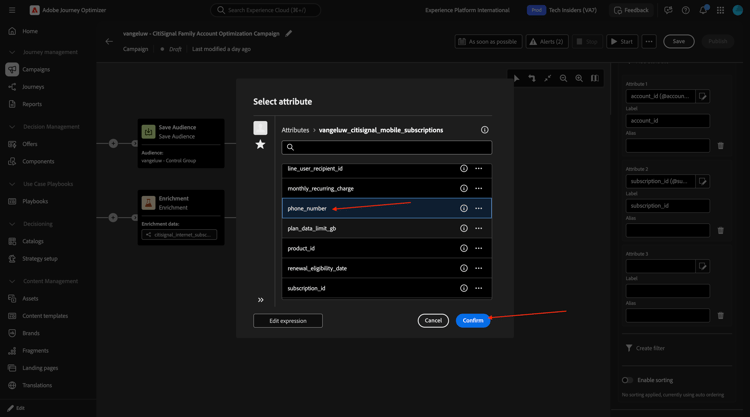The image size is (750, 417).
Task: Open Reports in the sidebar
Action: click(x=32, y=104)
